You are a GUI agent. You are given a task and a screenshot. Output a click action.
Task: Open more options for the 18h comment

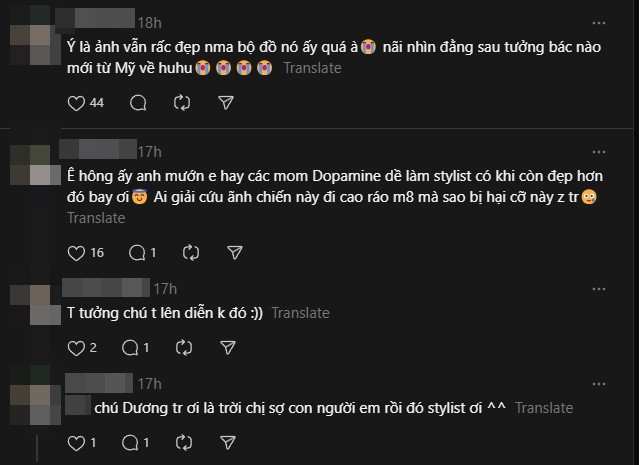598,22
